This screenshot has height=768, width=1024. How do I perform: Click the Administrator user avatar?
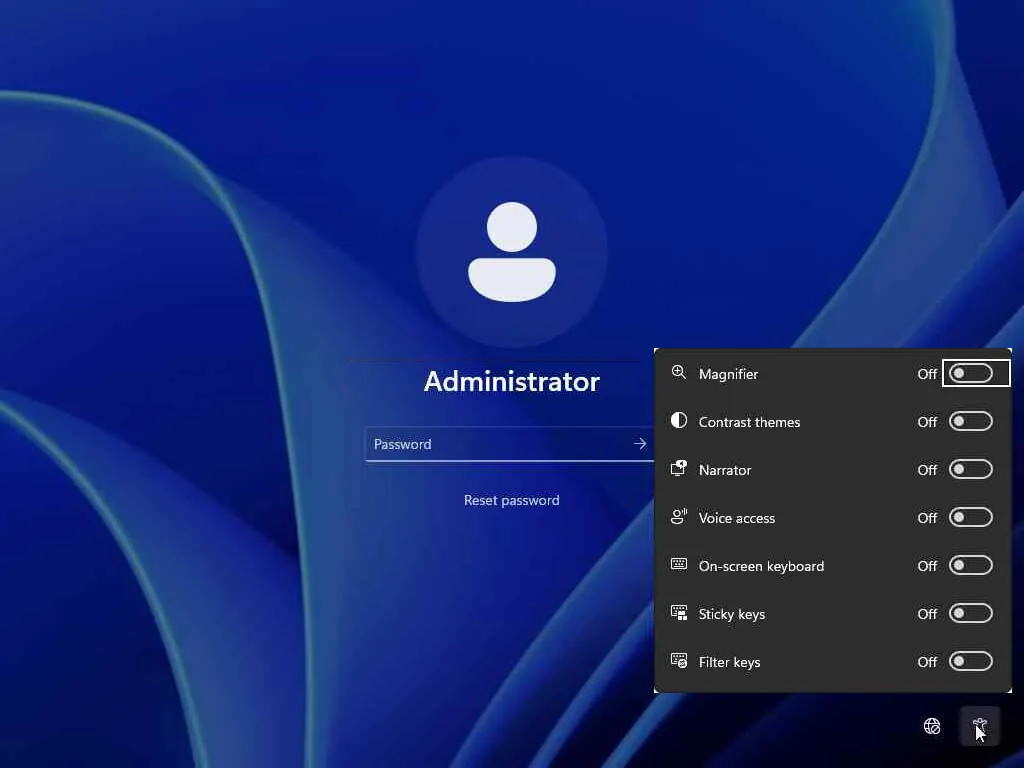[512, 251]
